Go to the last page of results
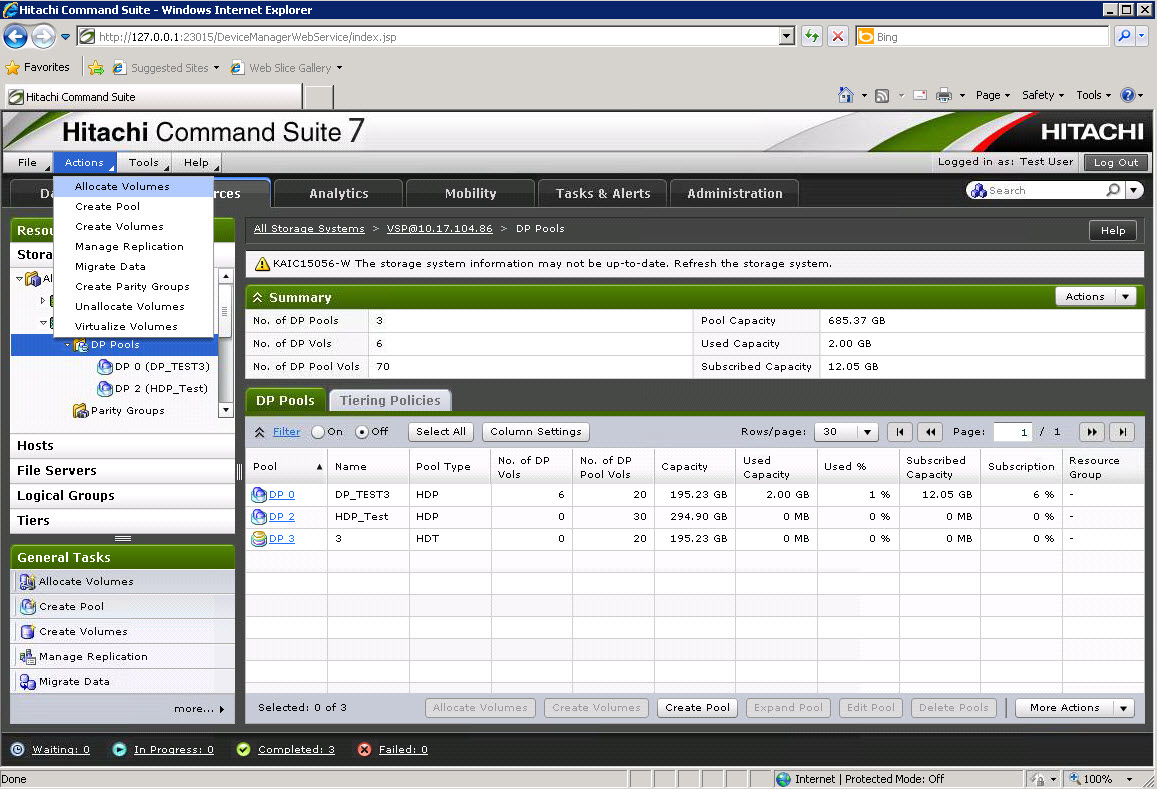 click(1122, 432)
